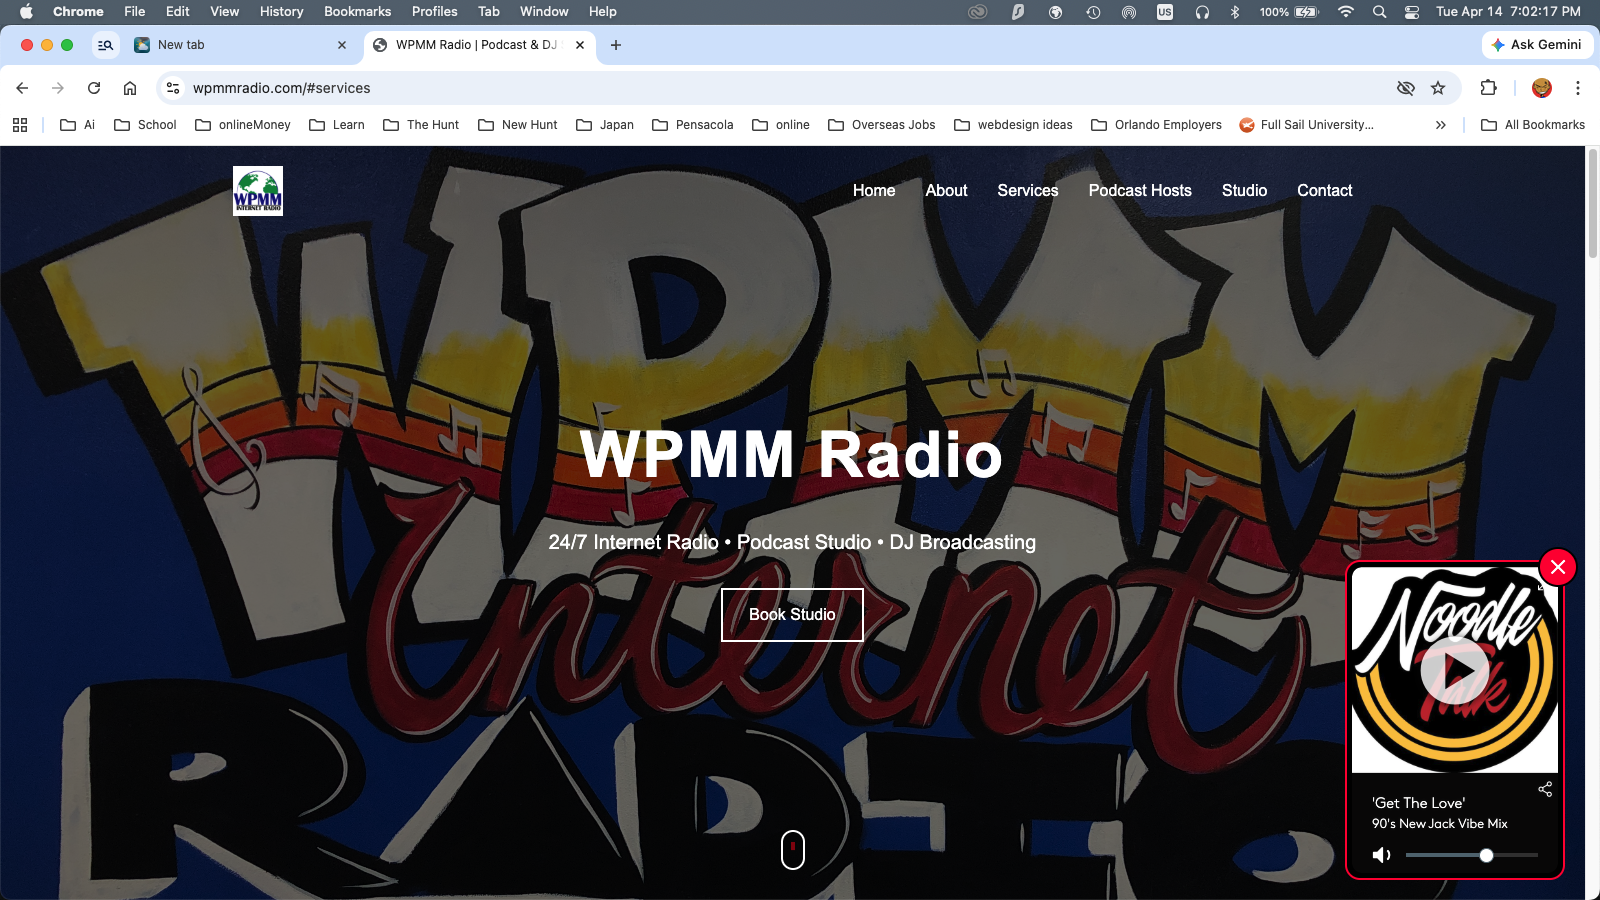
Task: Open the School bookmarks folder
Action: click(x=145, y=125)
